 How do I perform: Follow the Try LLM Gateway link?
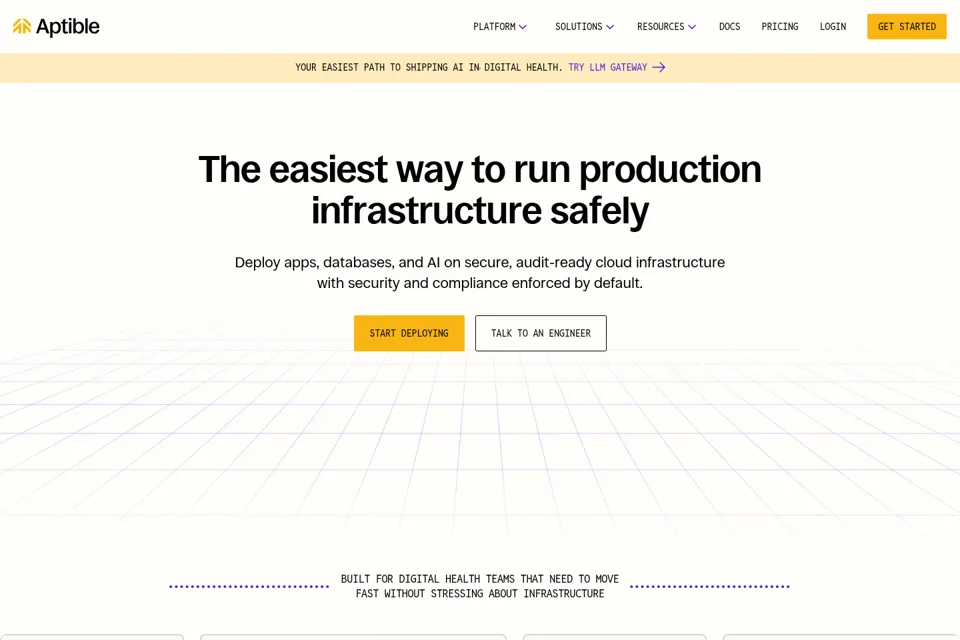tap(607, 67)
